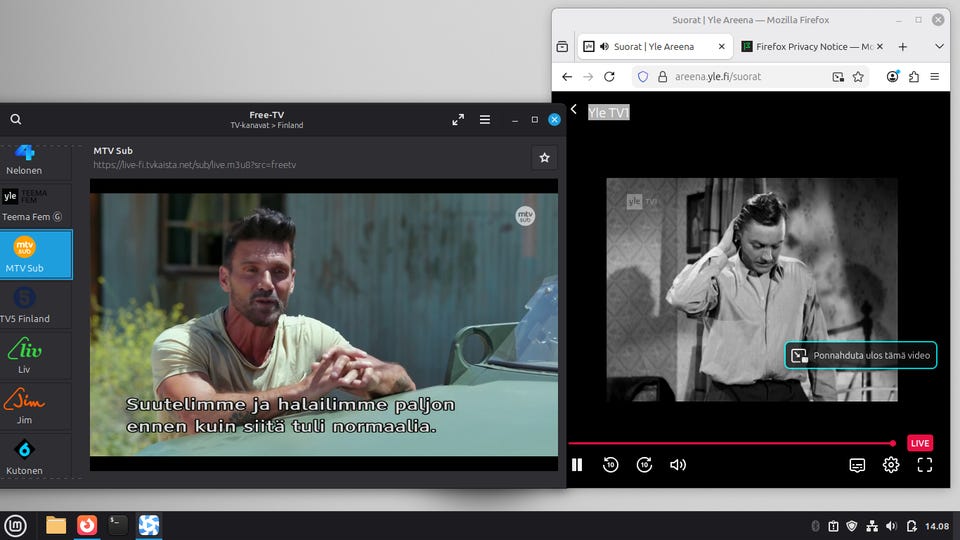Image resolution: width=960 pixels, height=540 pixels.
Task: Rewind 10 seconds in Yle player
Action: coord(610,465)
